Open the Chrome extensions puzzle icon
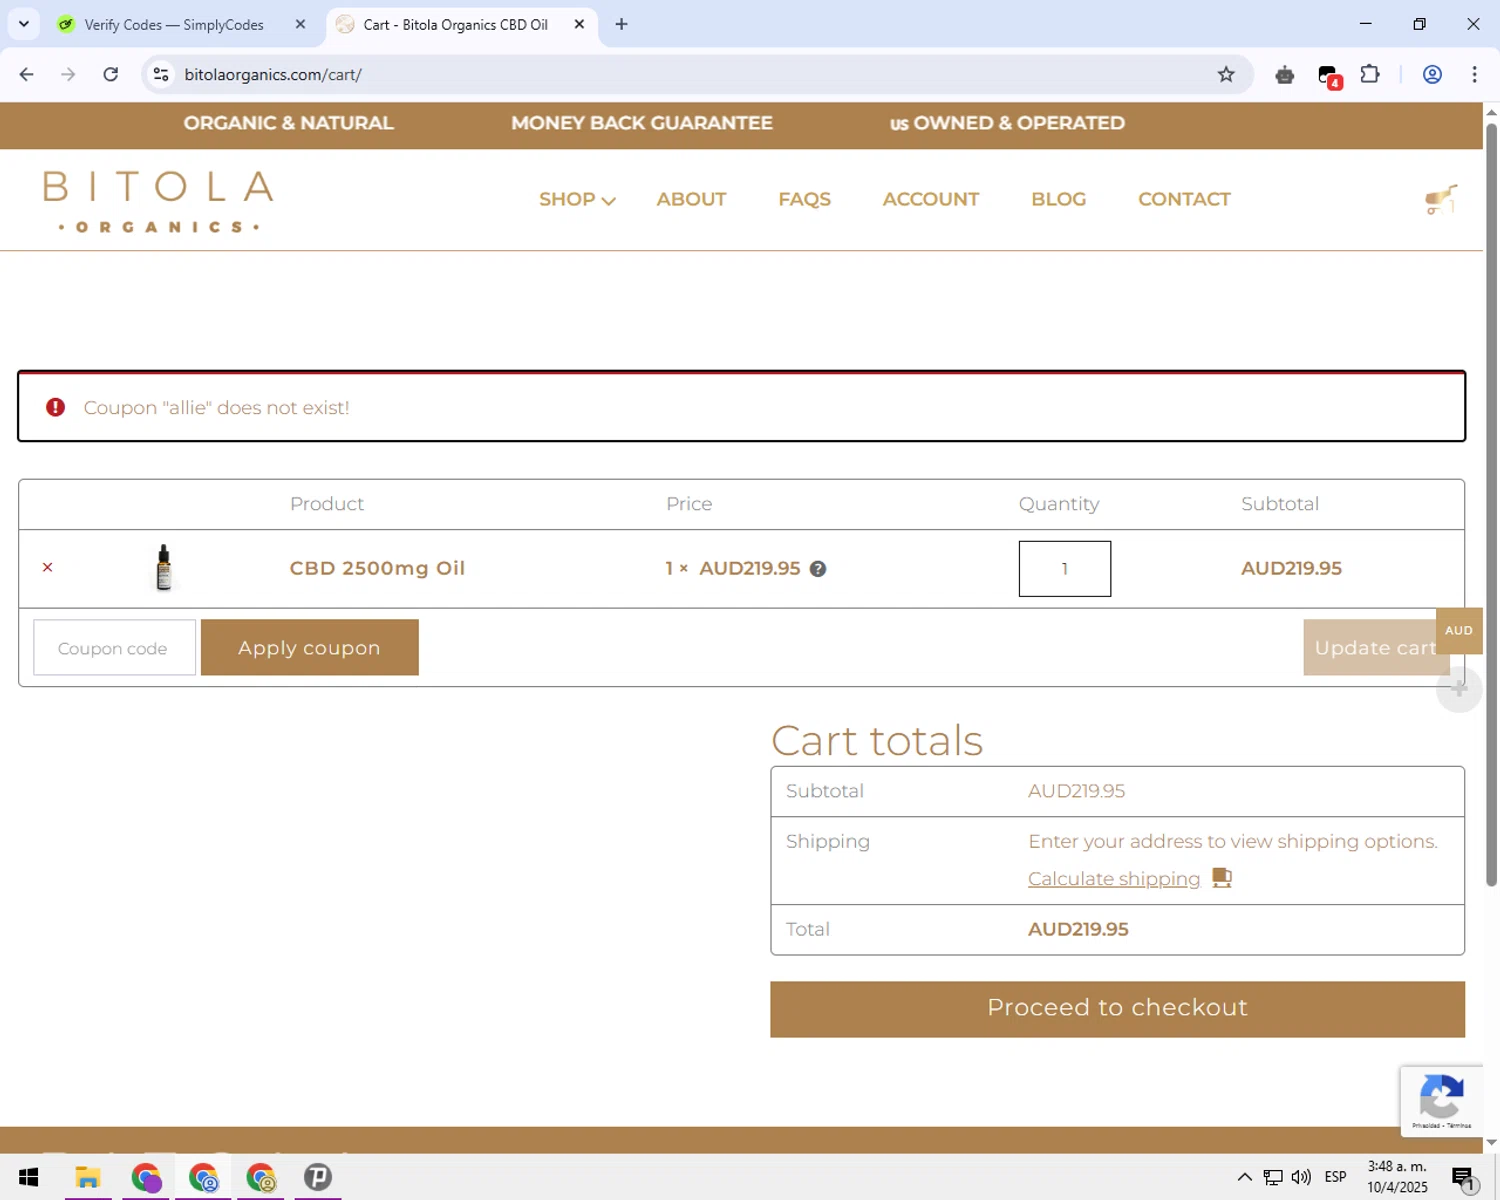The image size is (1500, 1200). coord(1370,75)
